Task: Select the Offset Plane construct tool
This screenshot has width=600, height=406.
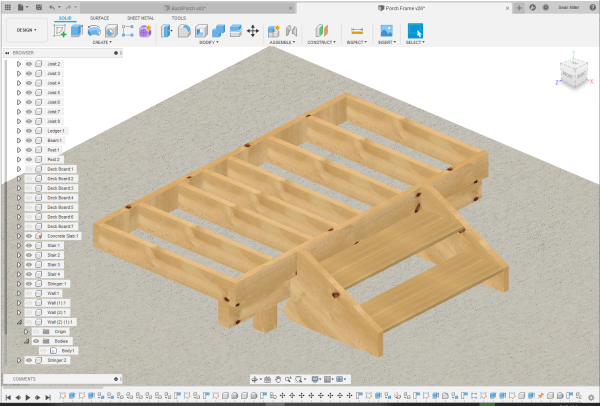Action: click(x=322, y=31)
